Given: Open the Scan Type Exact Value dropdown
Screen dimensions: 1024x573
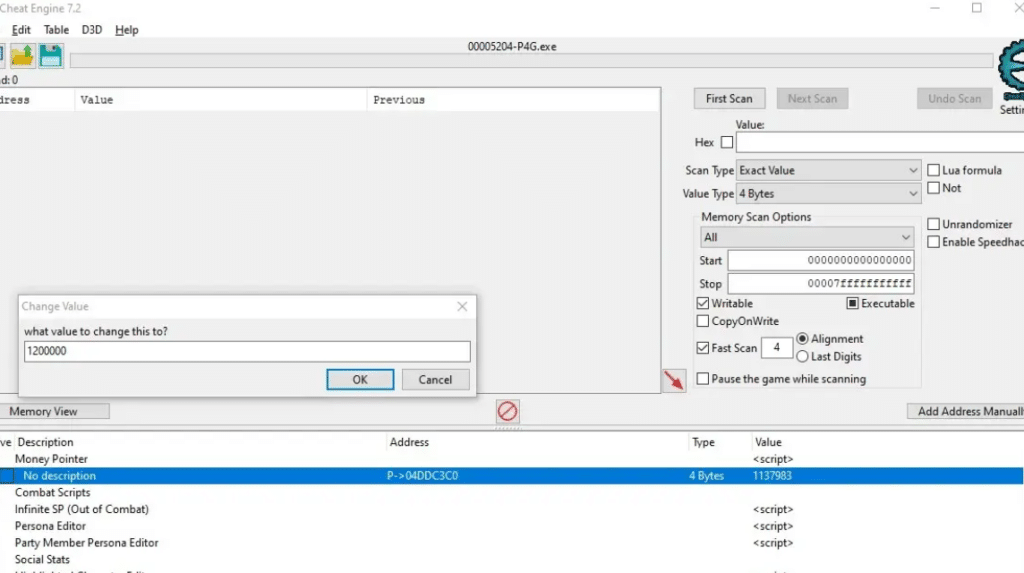Looking at the screenshot, I should (x=828, y=171).
